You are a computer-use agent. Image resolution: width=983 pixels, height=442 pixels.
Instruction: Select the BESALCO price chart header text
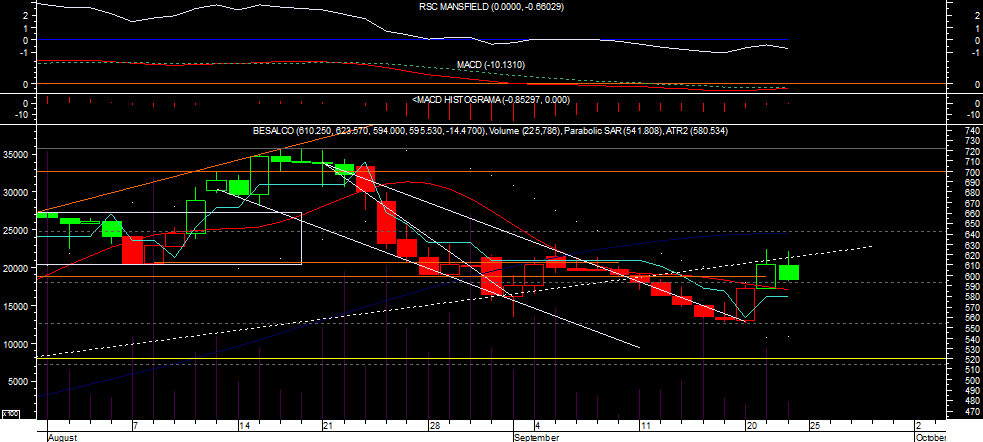coord(491,131)
